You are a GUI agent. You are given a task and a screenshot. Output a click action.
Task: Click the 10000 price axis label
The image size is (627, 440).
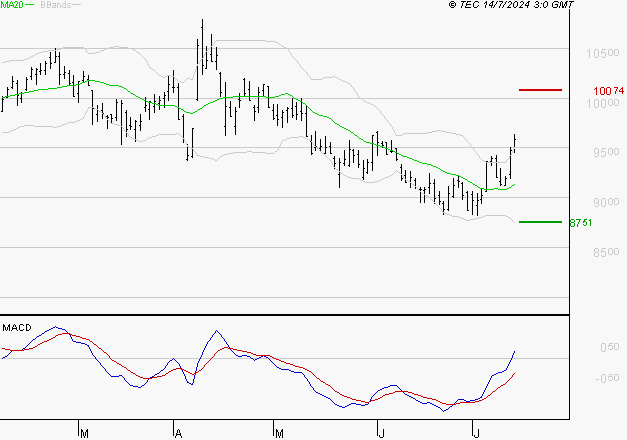pos(603,103)
